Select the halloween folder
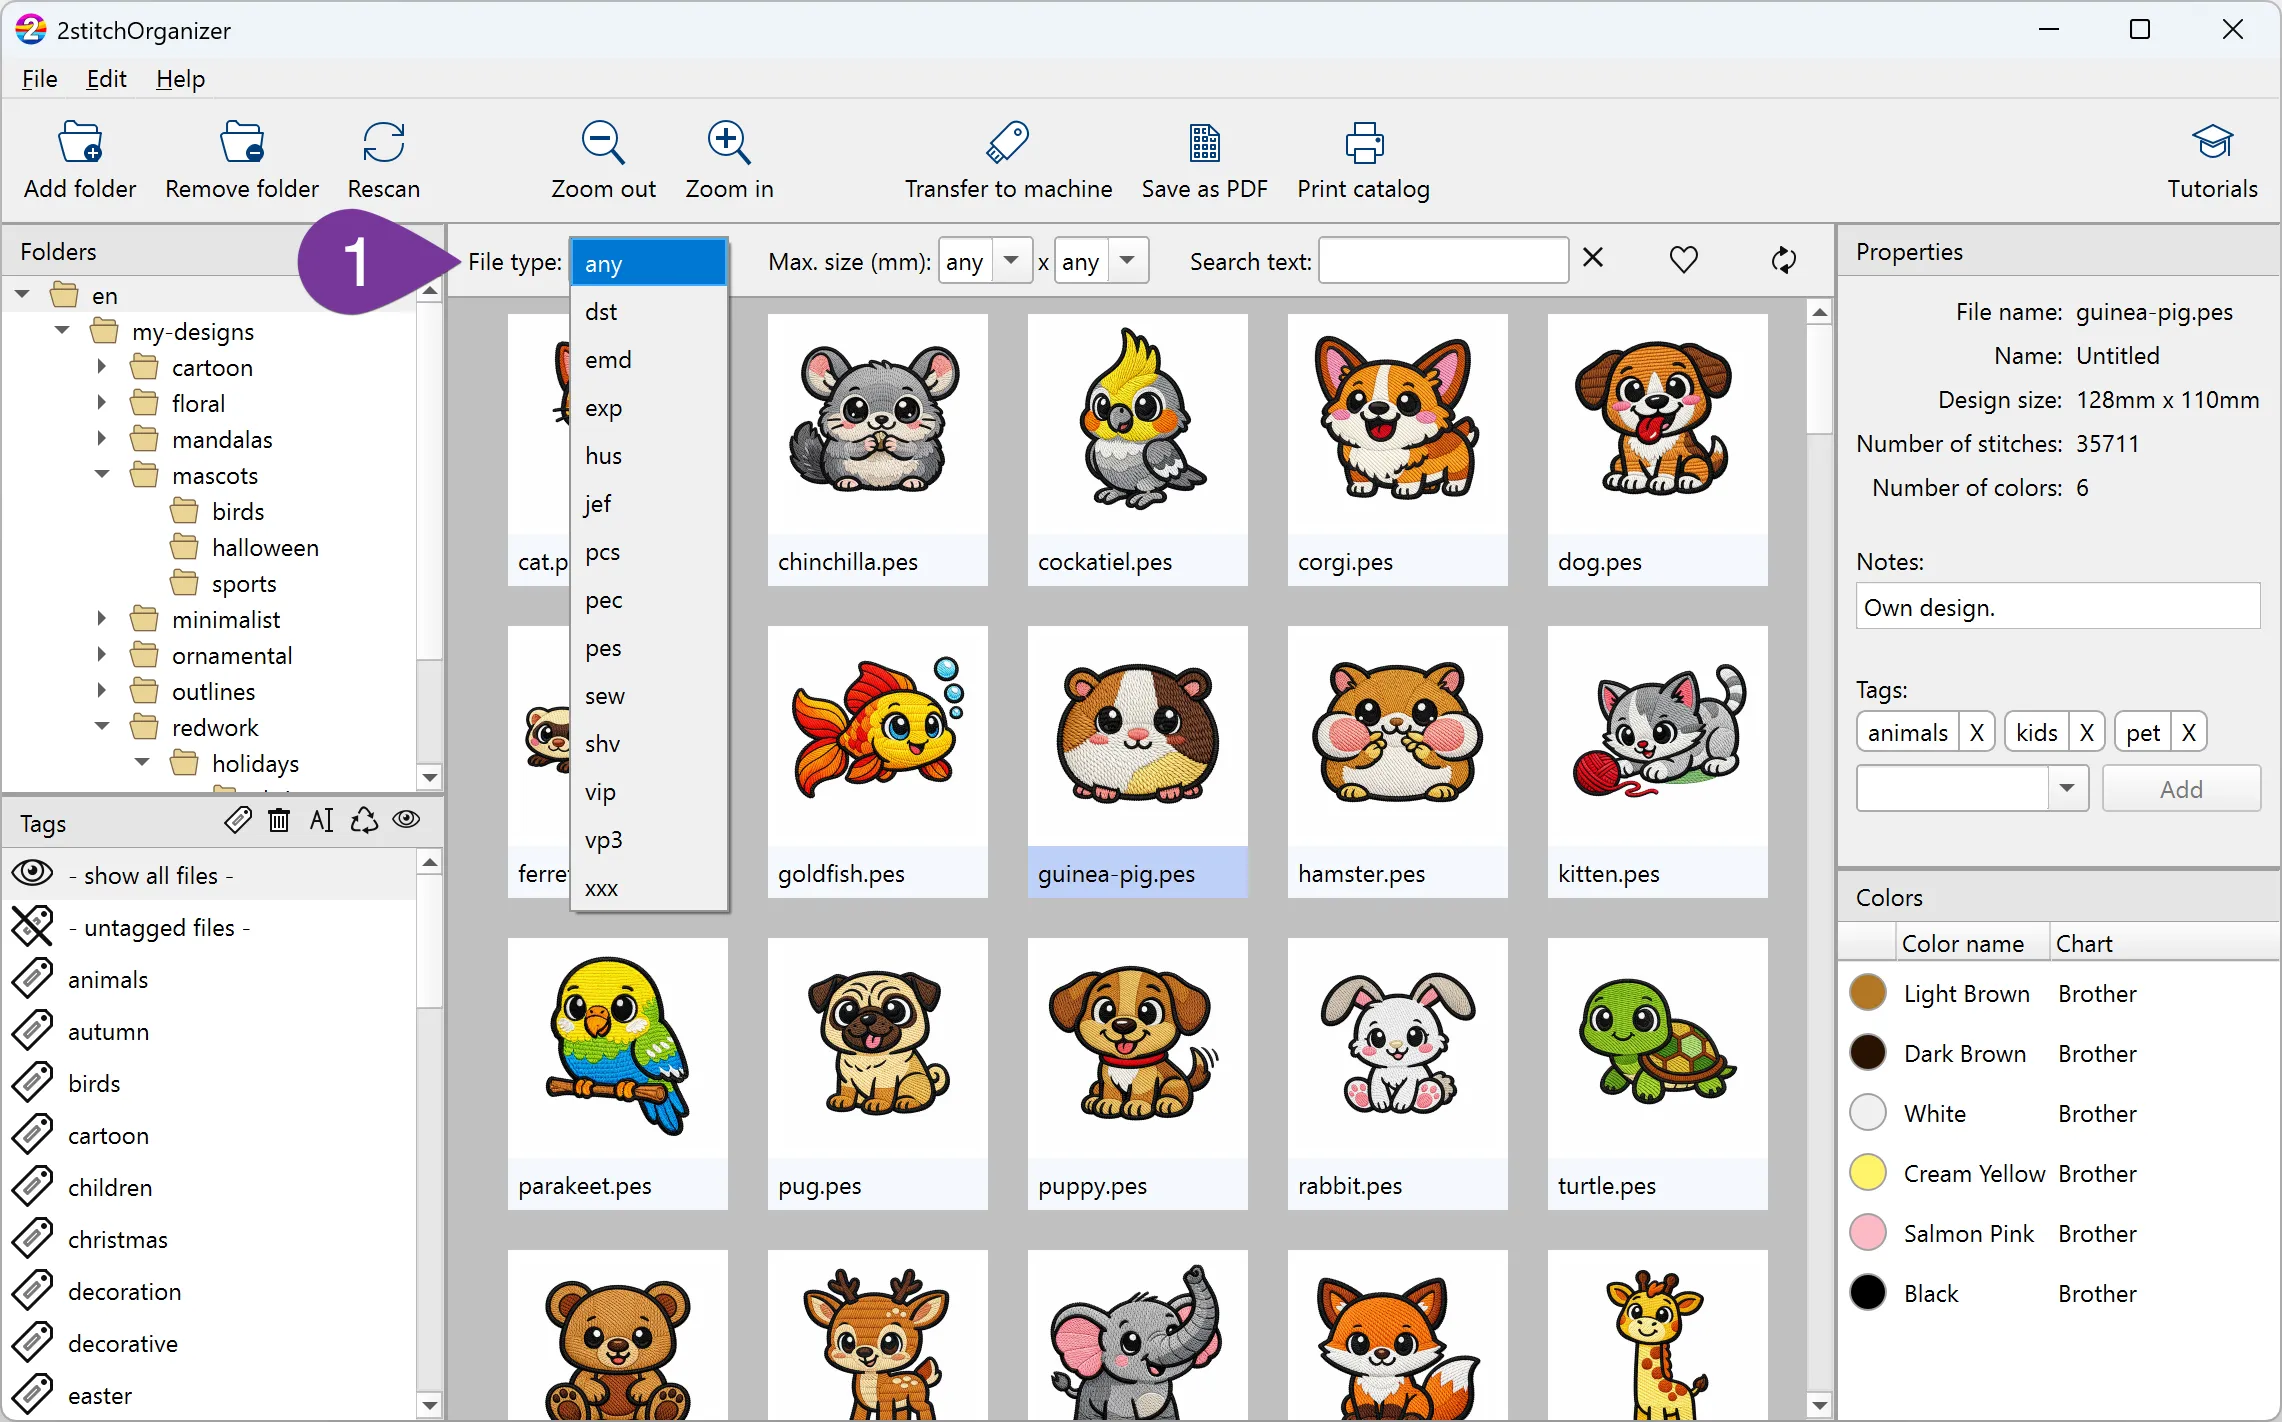The height and width of the screenshot is (1422, 2282). click(x=265, y=547)
